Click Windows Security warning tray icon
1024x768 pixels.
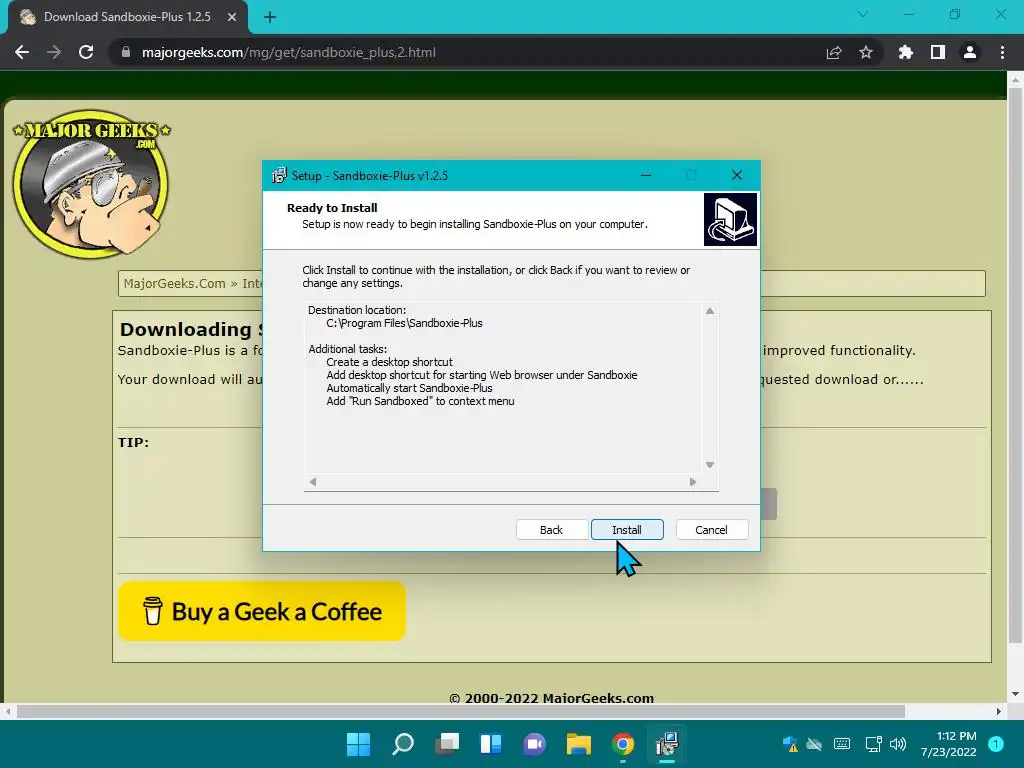[x=790, y=744]
